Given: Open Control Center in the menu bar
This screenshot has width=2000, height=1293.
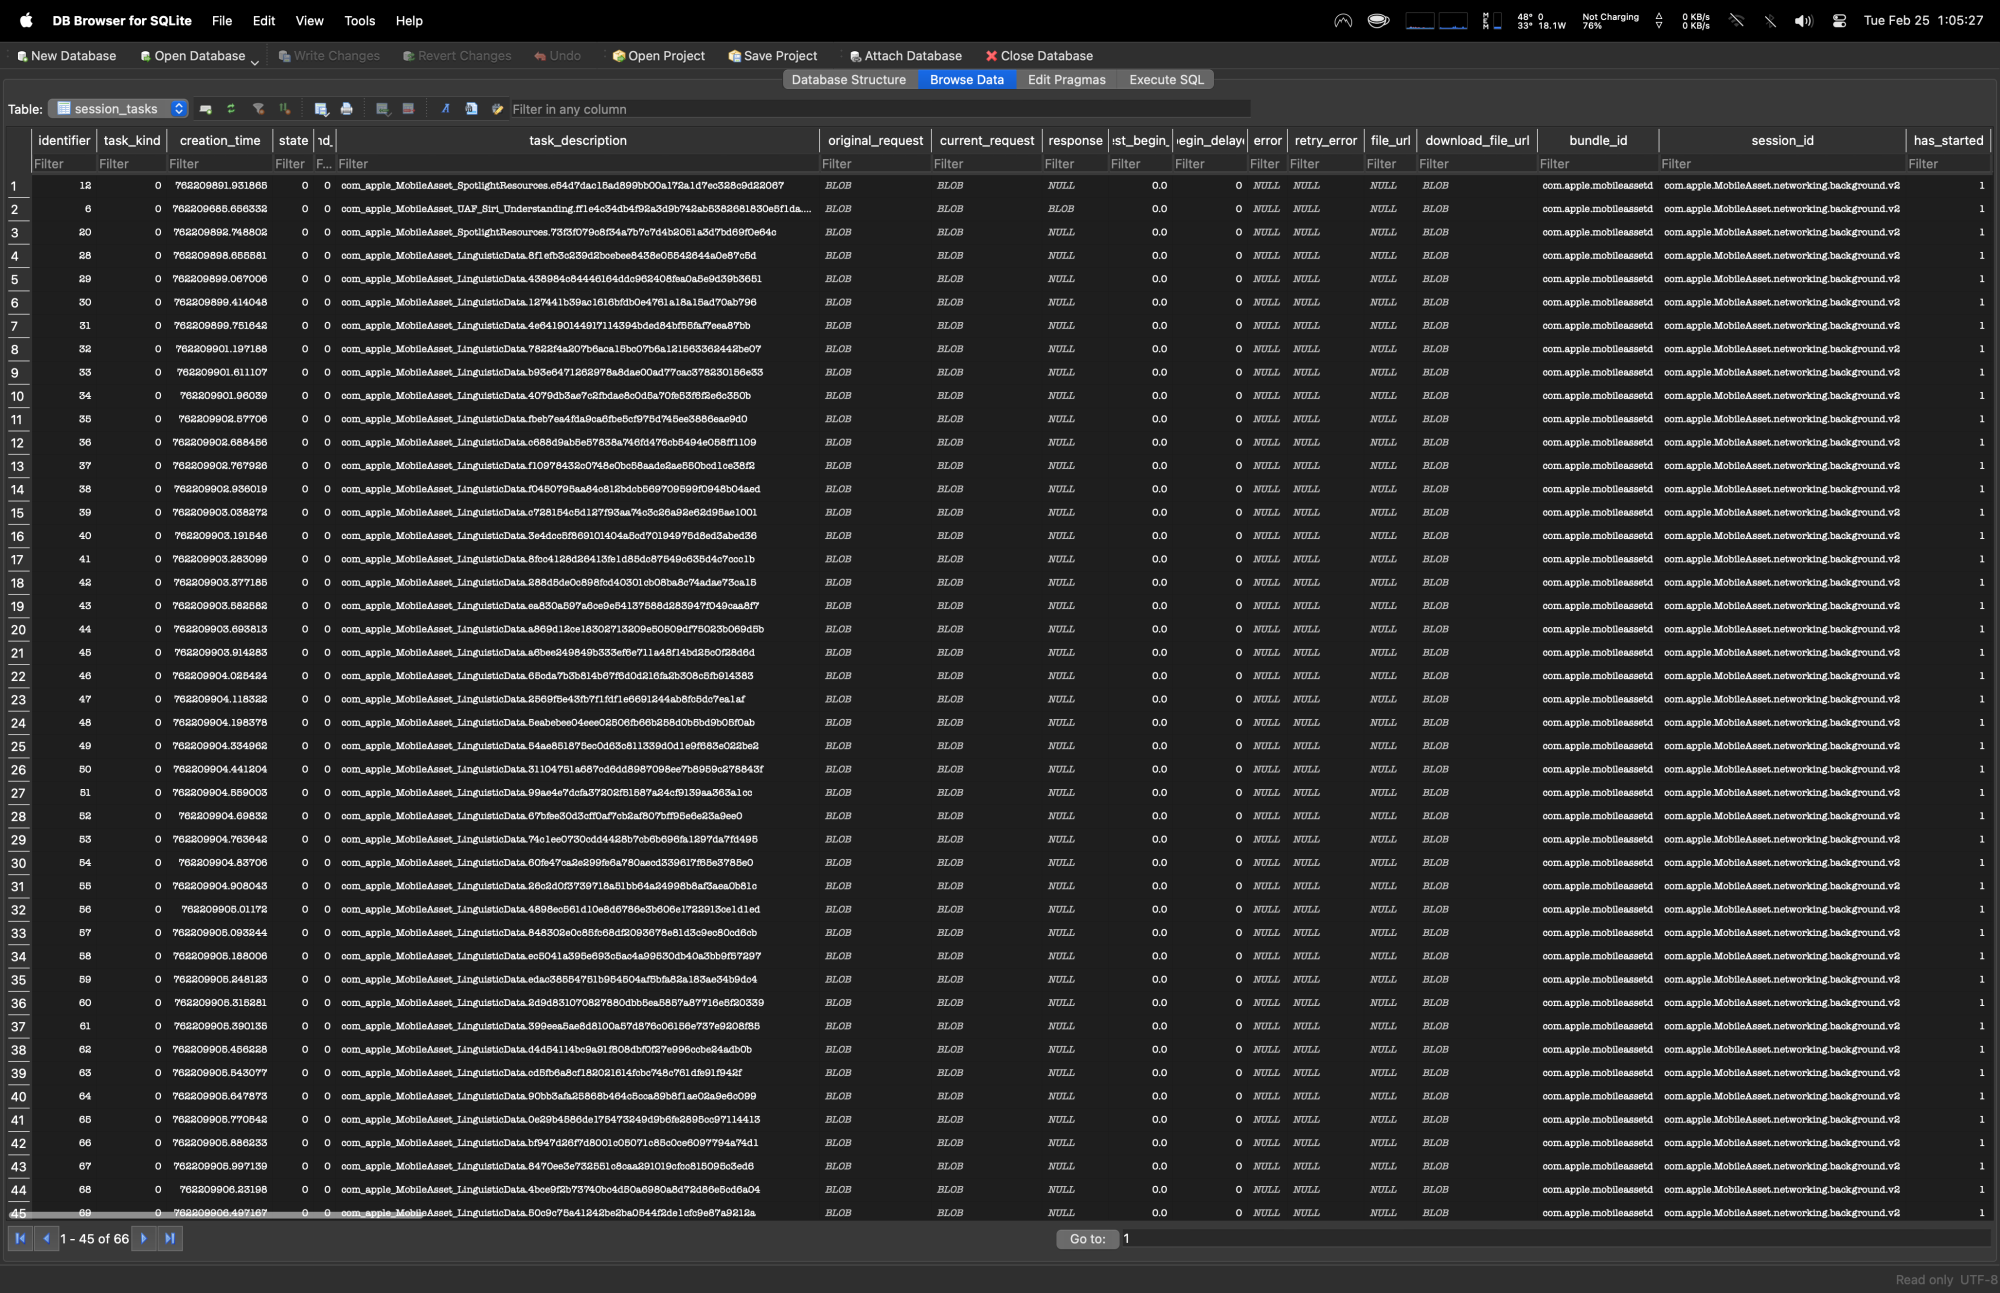Looking at the screenshot, I should (x=1839, y=20).
